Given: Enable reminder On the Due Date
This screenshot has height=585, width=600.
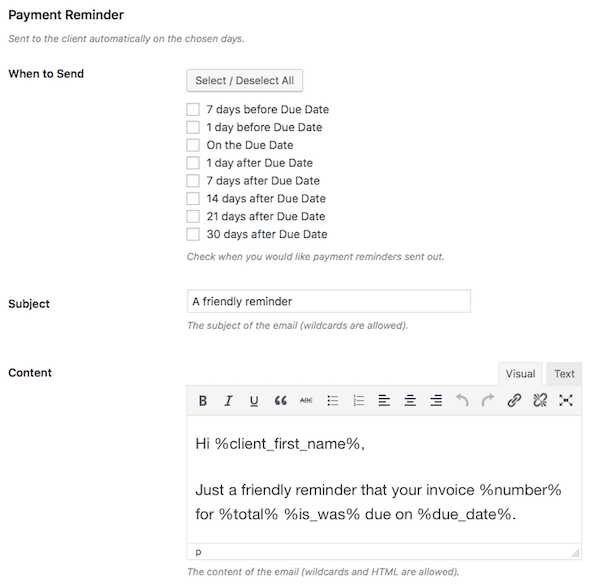Looking at the screenshot, I should (x=193, y=145).
